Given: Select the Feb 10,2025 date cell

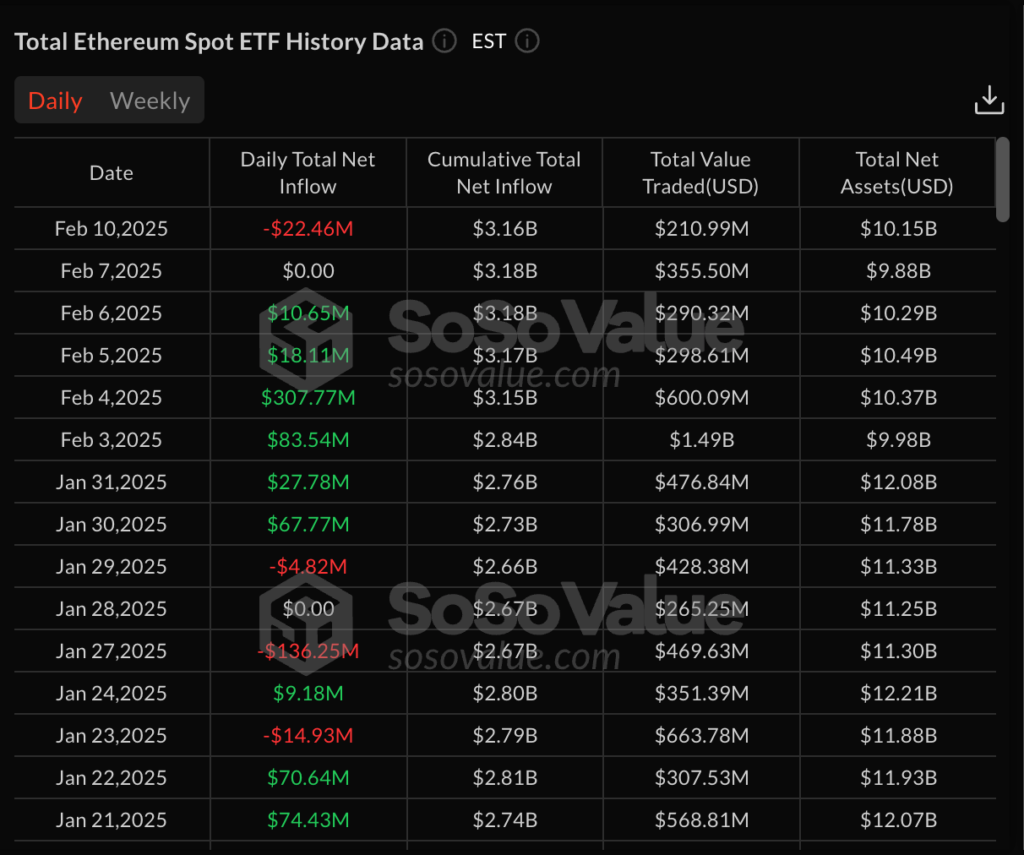Looking at the screenshot, I should click(111, 229).
